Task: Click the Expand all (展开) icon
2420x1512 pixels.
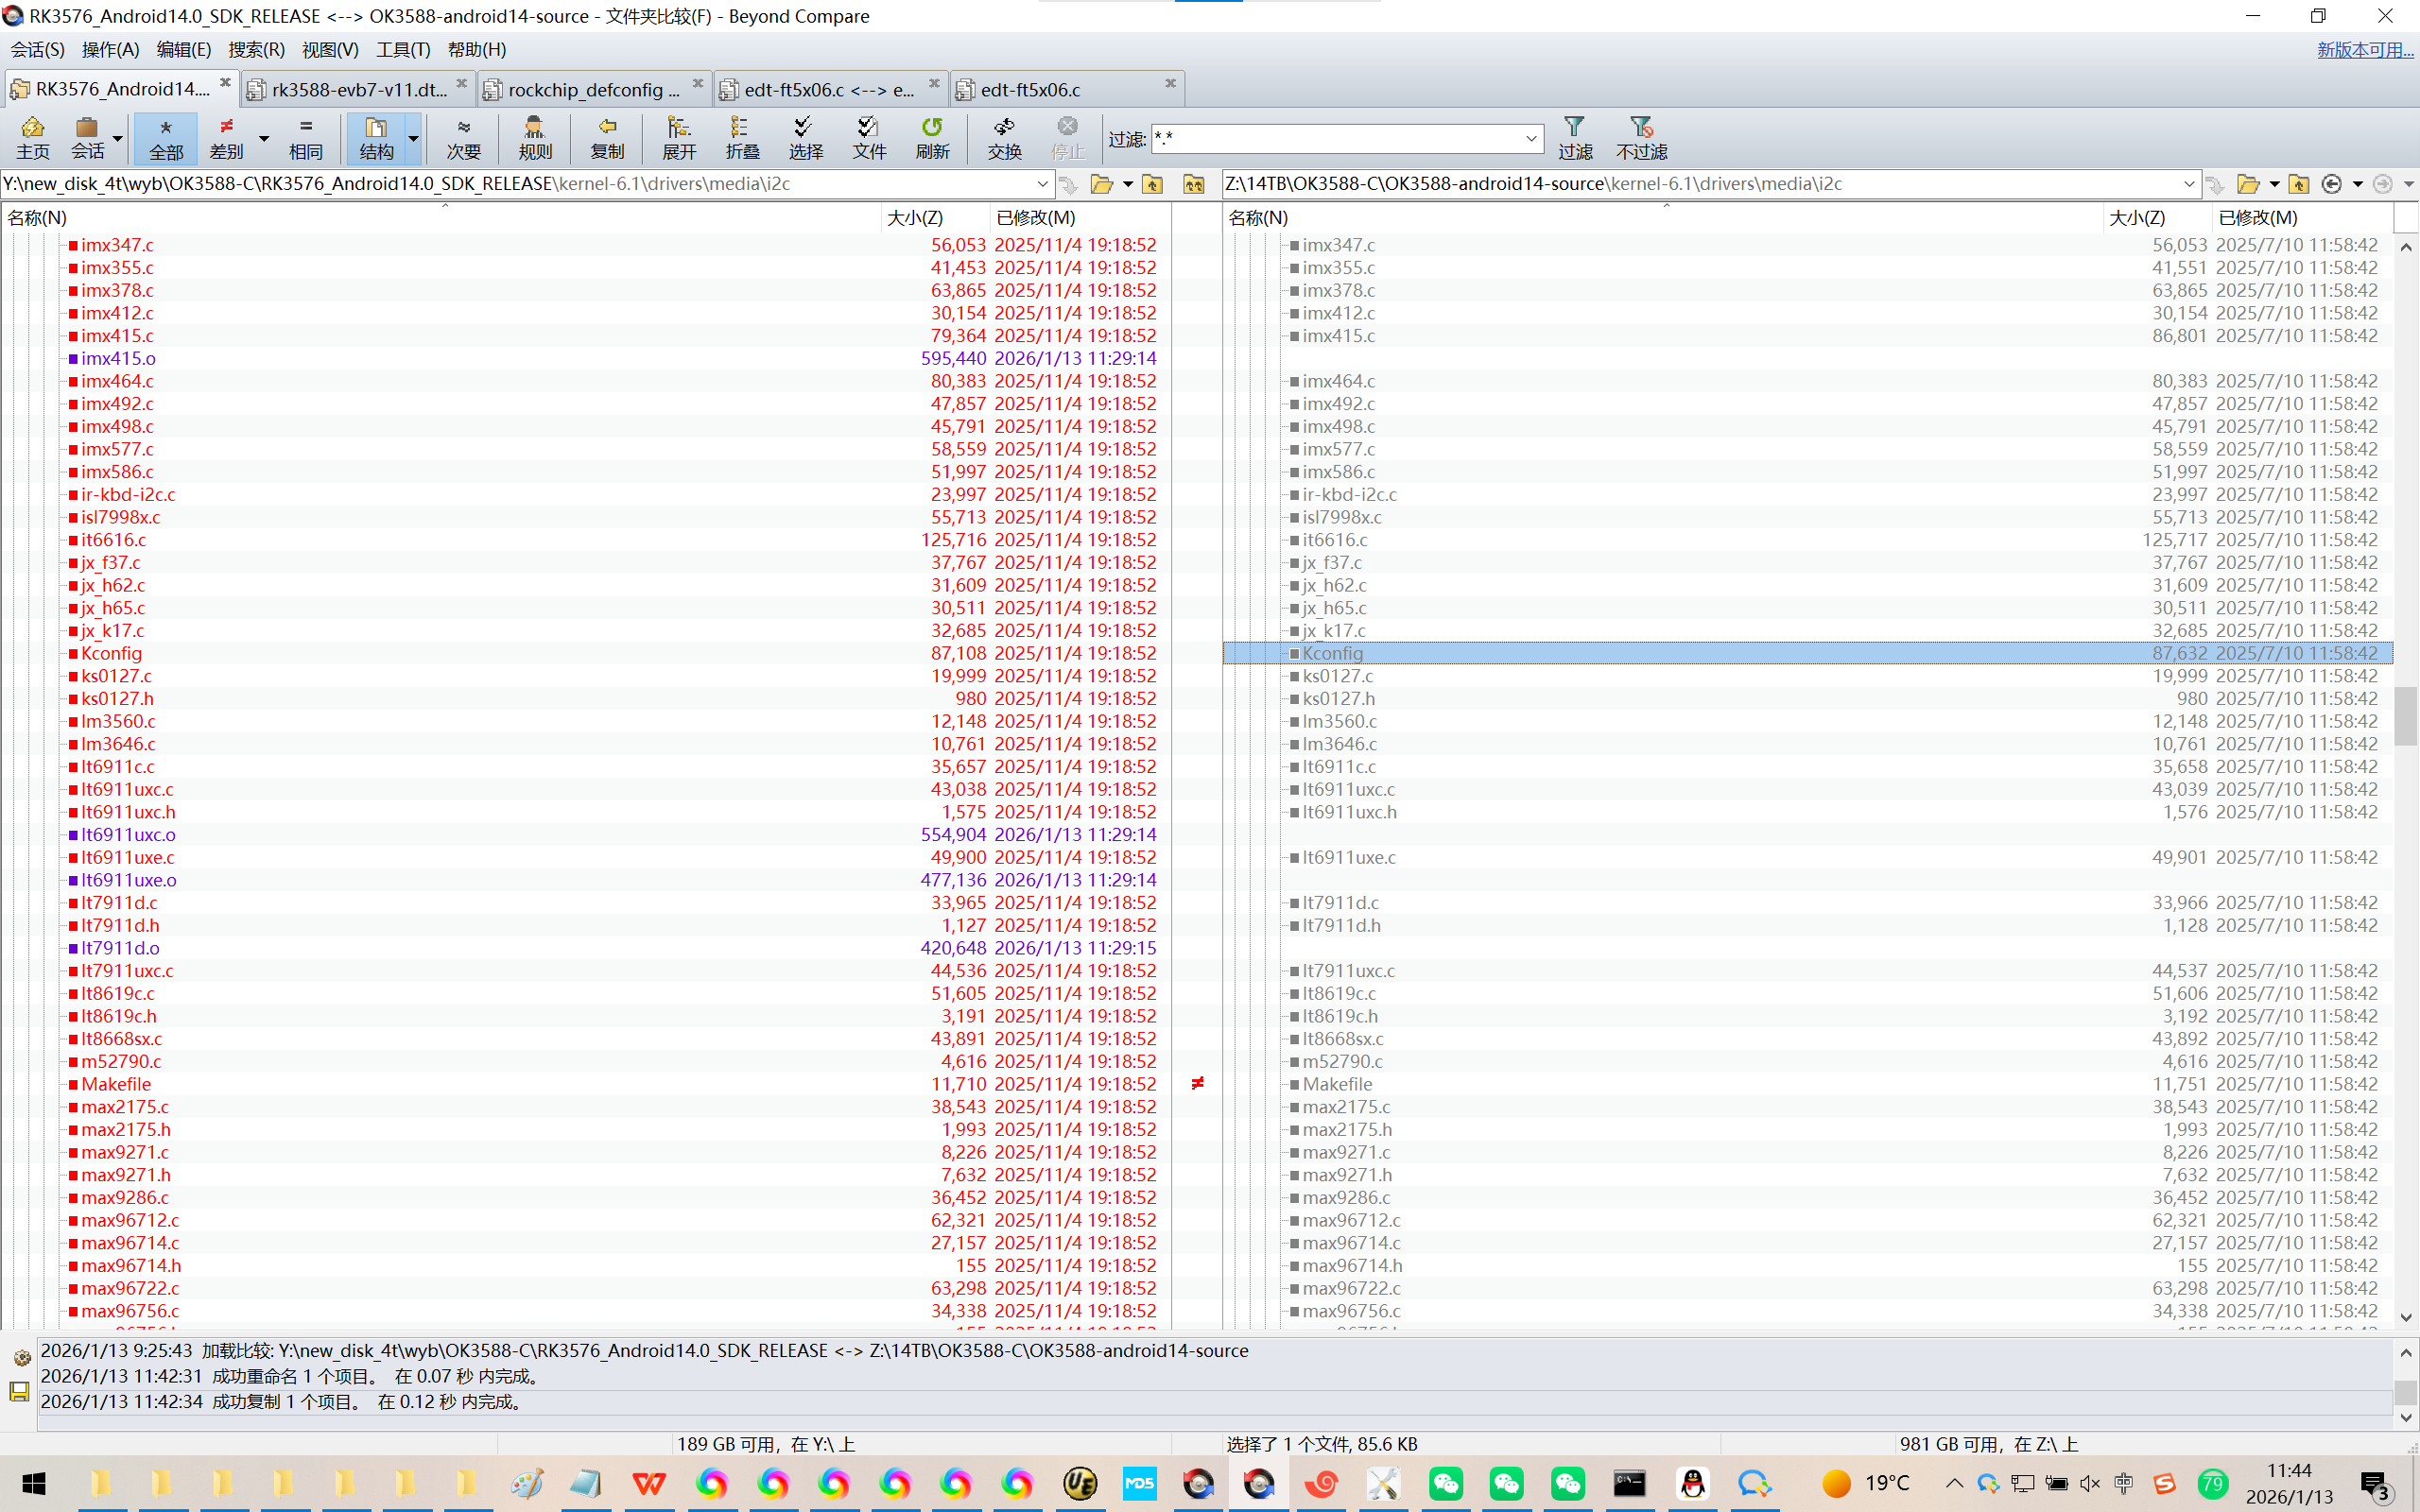Action: [679, 137]
